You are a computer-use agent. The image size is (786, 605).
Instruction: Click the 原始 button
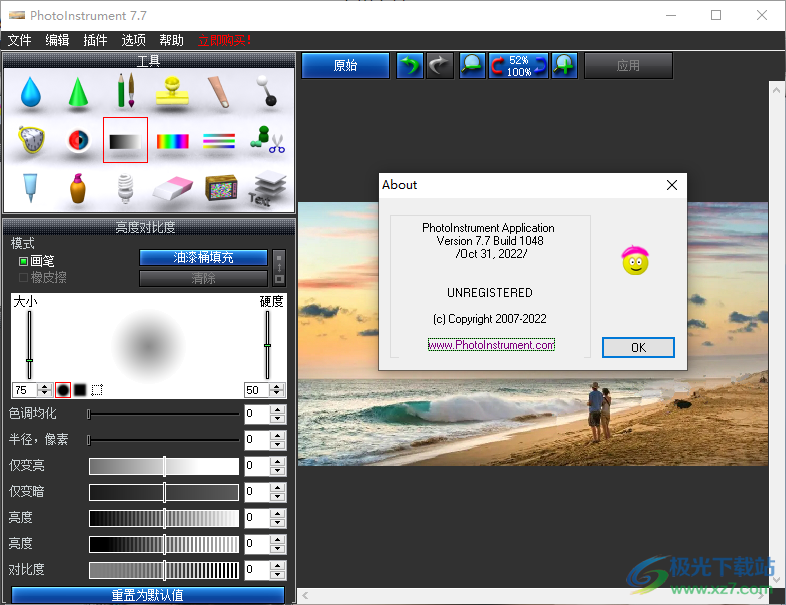click(x=345, y=66)
